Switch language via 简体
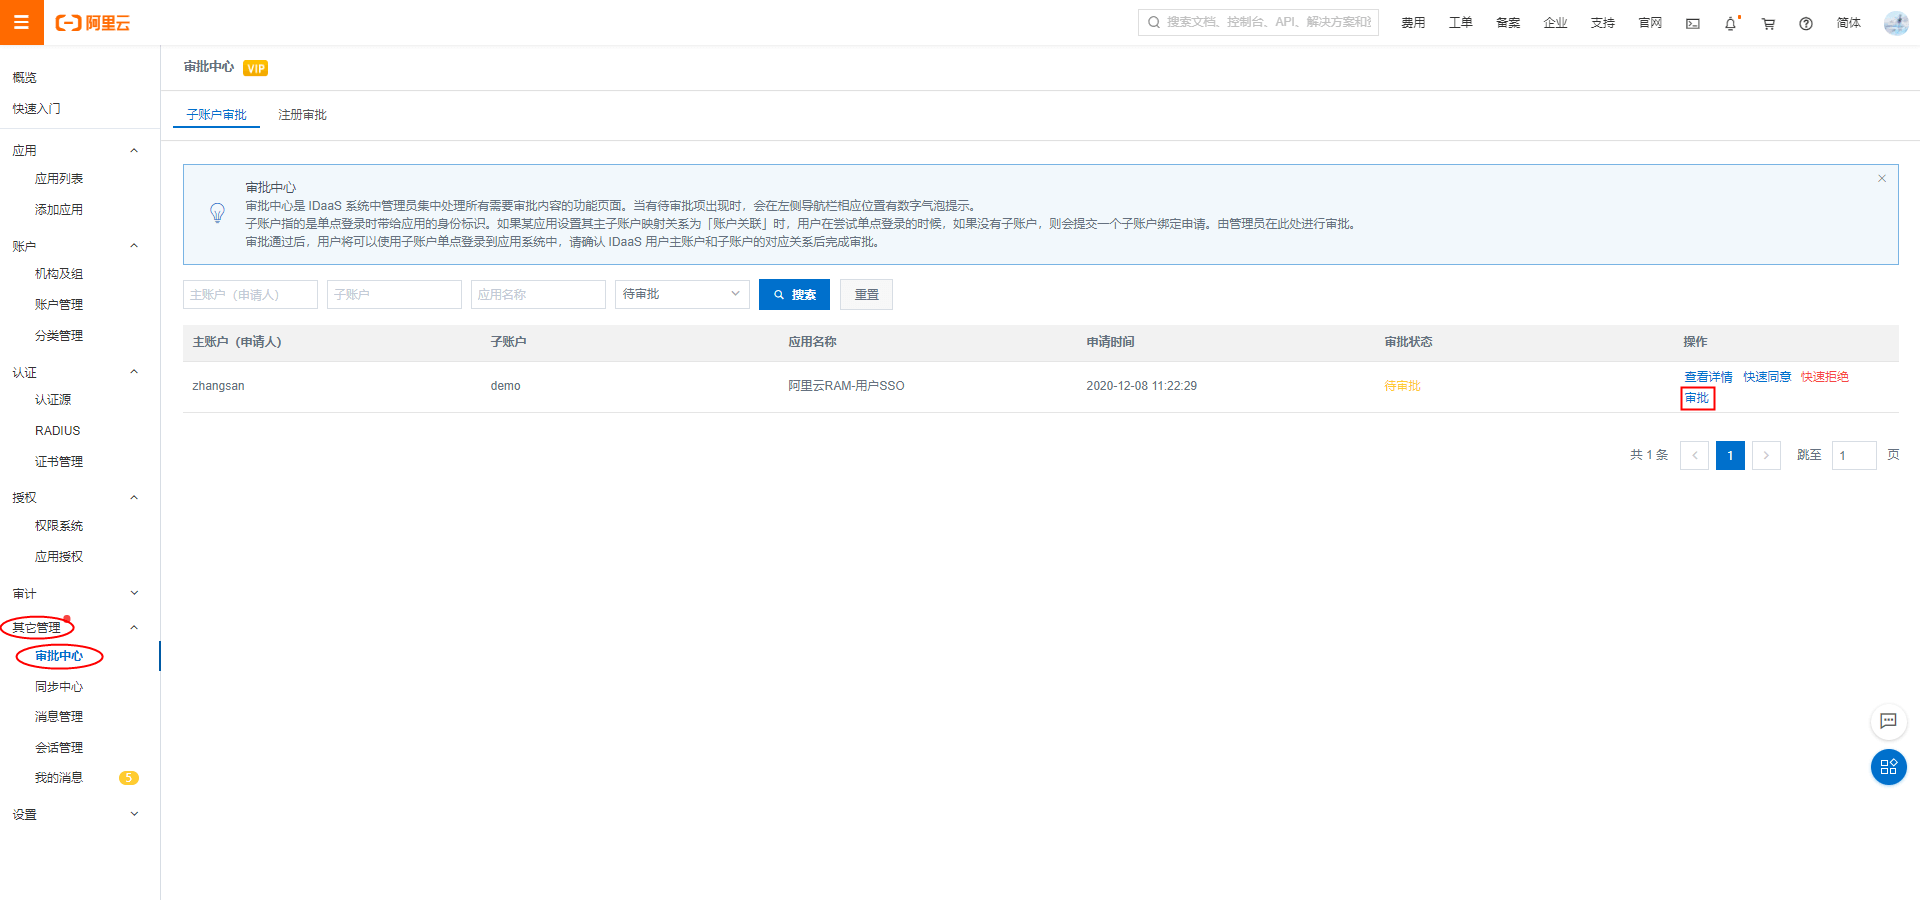Screen dimensions: 1920x900 click(x=1849, y=23)
